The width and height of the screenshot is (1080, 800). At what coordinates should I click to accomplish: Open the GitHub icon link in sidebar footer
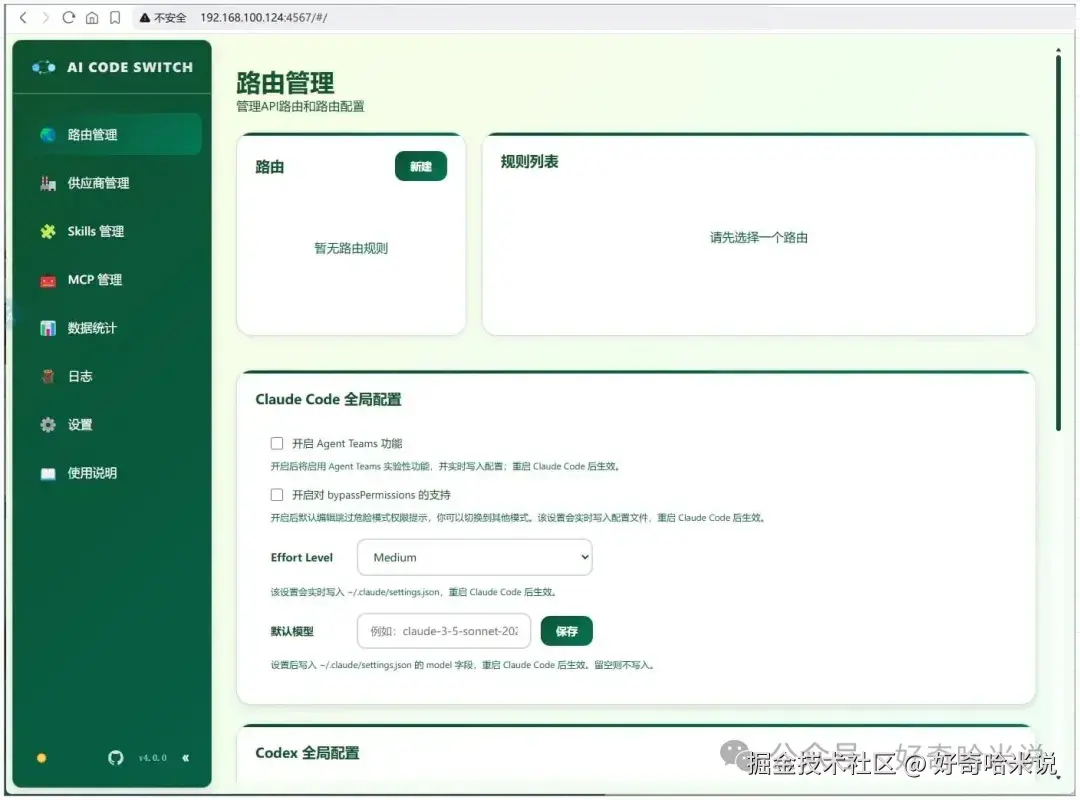click(116, 758)
